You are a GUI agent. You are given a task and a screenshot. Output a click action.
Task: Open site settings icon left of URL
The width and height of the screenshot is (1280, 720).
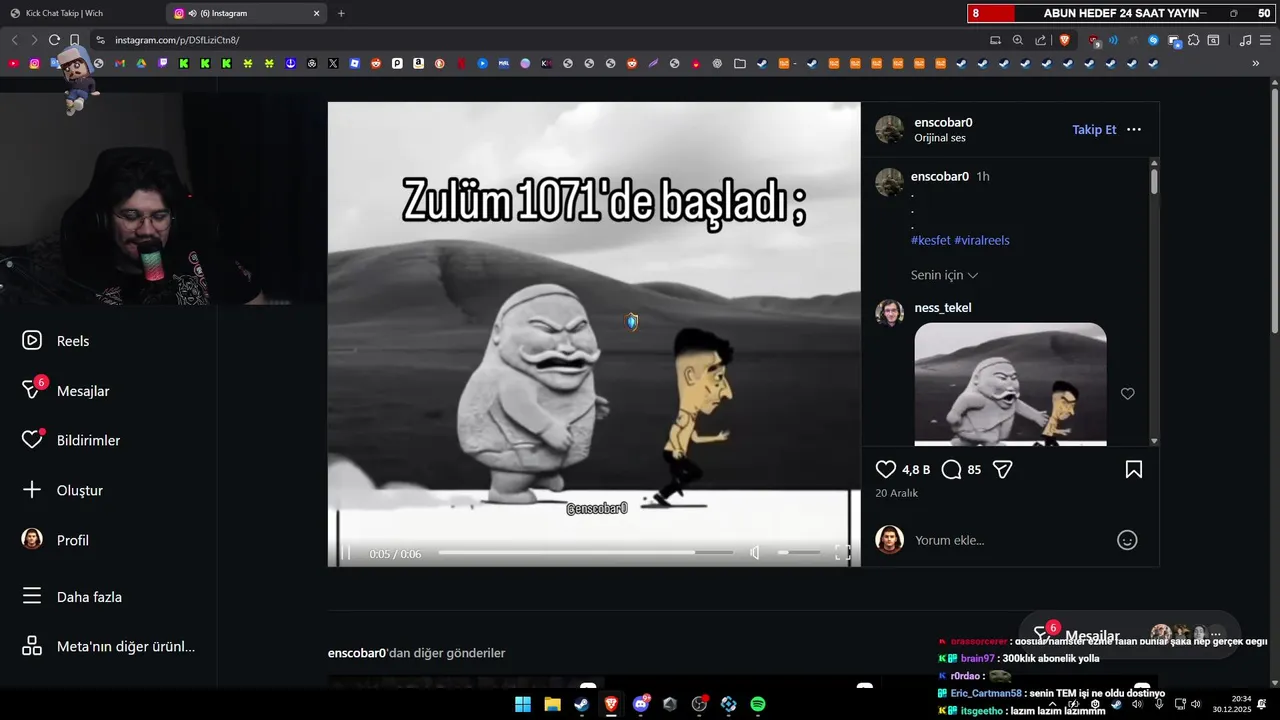100,40
